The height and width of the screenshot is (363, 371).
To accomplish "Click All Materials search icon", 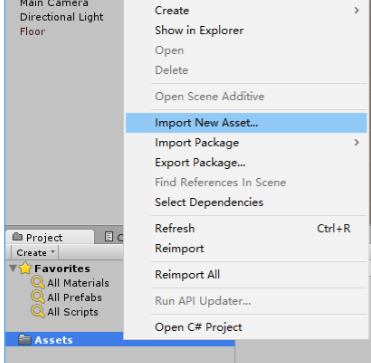I will 38,283.
